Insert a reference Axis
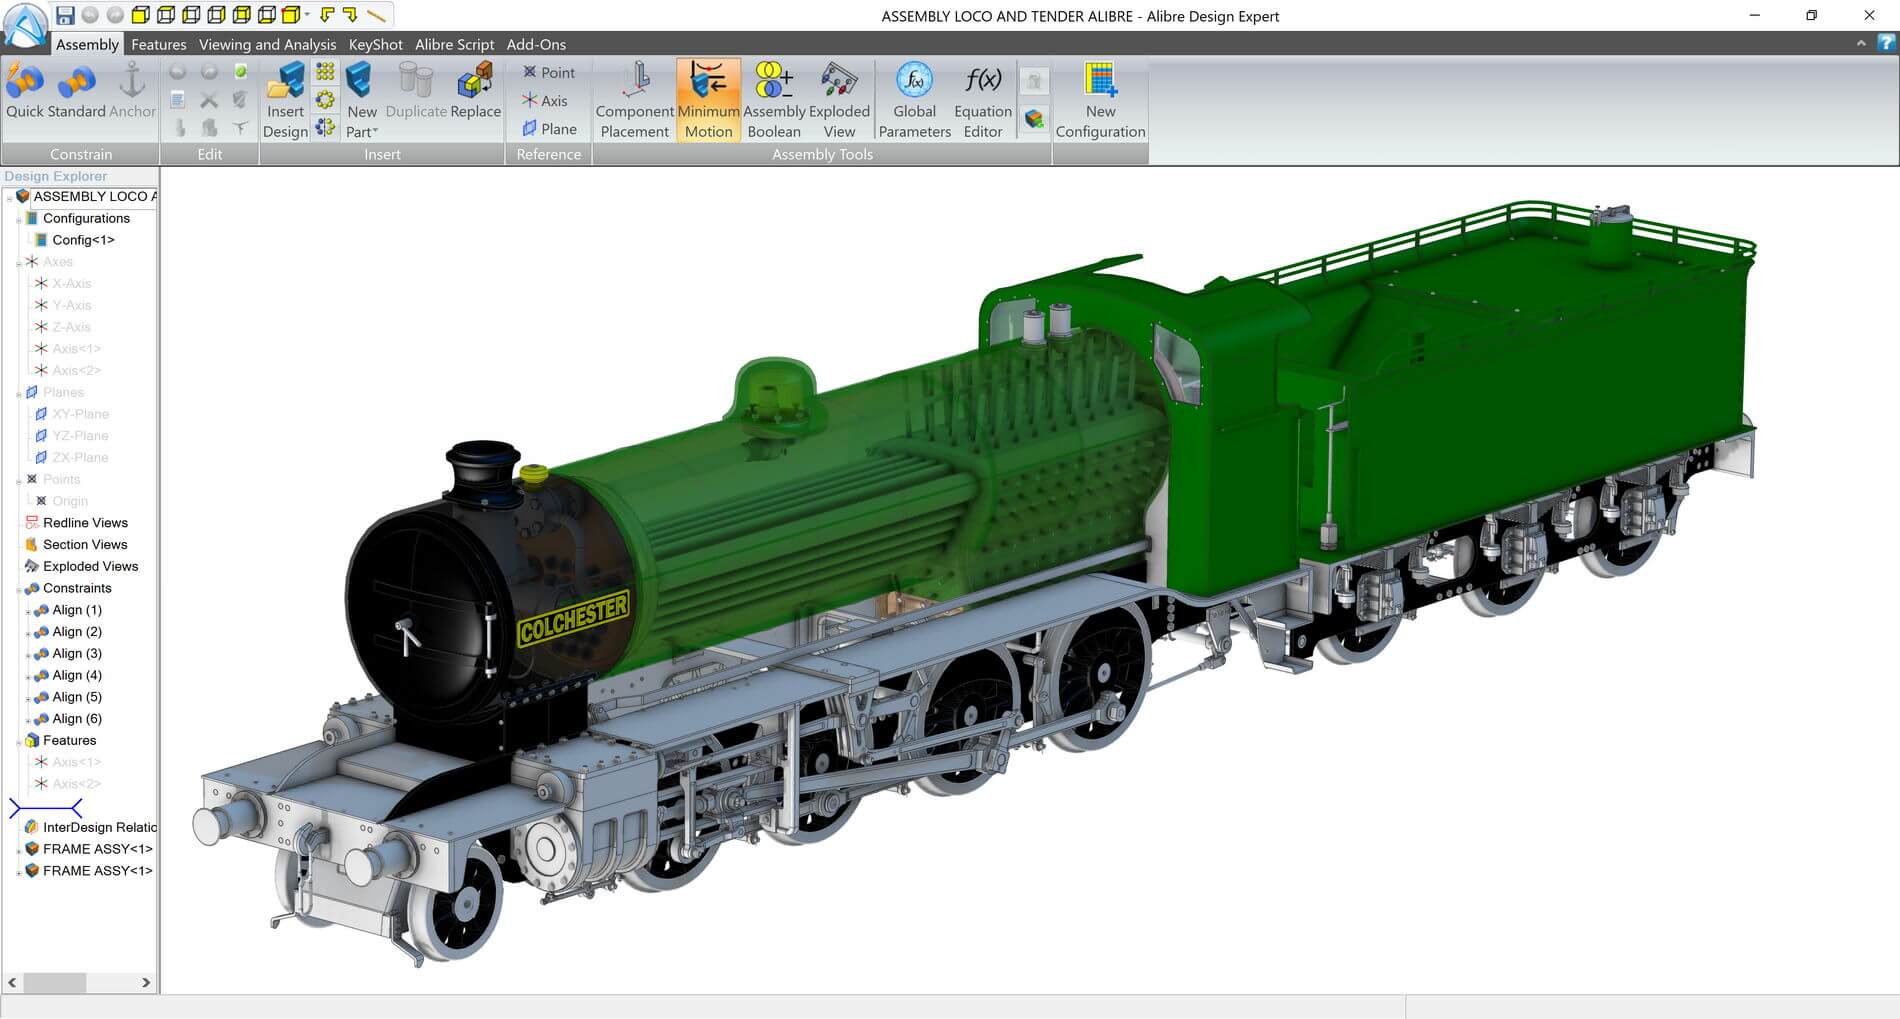This screenshot has width=1900, height=1019. [x=545, y=101]
